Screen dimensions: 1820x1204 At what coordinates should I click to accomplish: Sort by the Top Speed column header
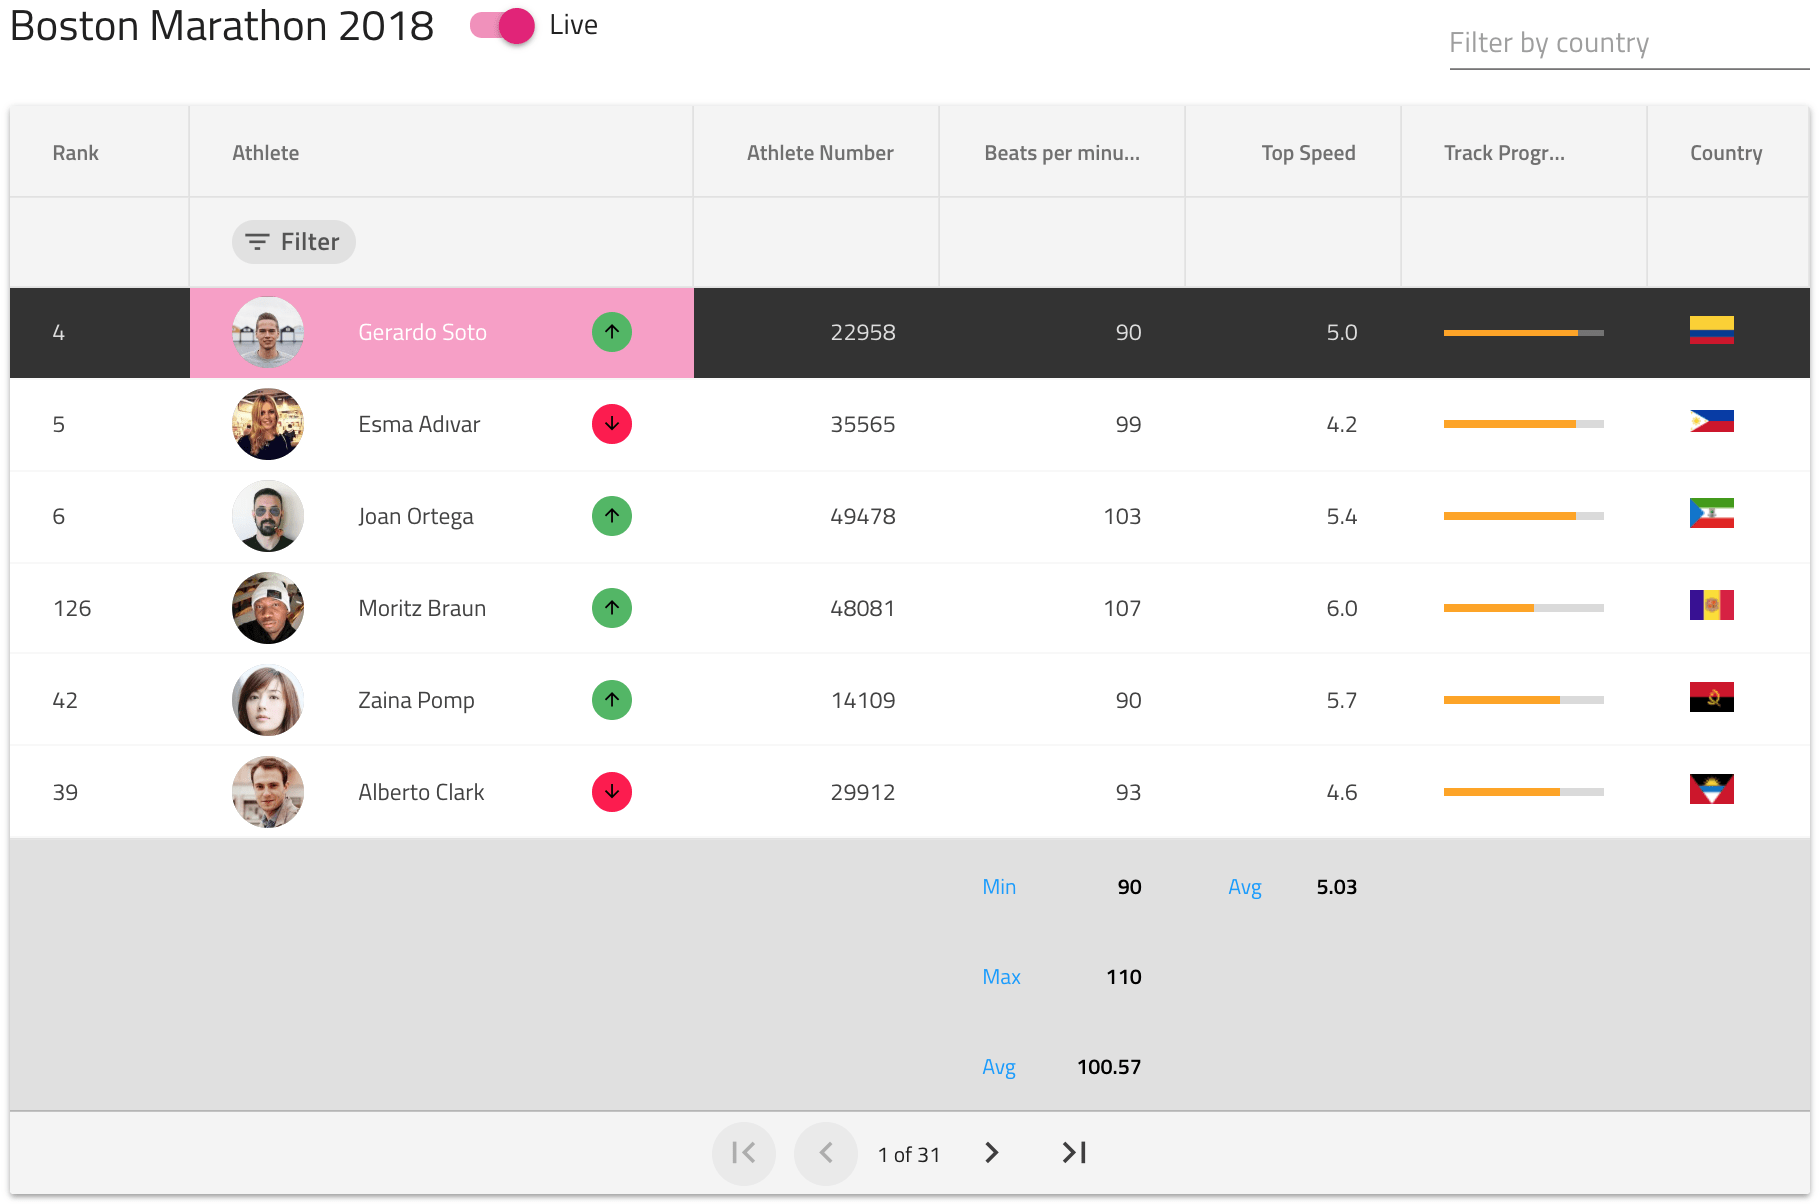point(1307,153)
